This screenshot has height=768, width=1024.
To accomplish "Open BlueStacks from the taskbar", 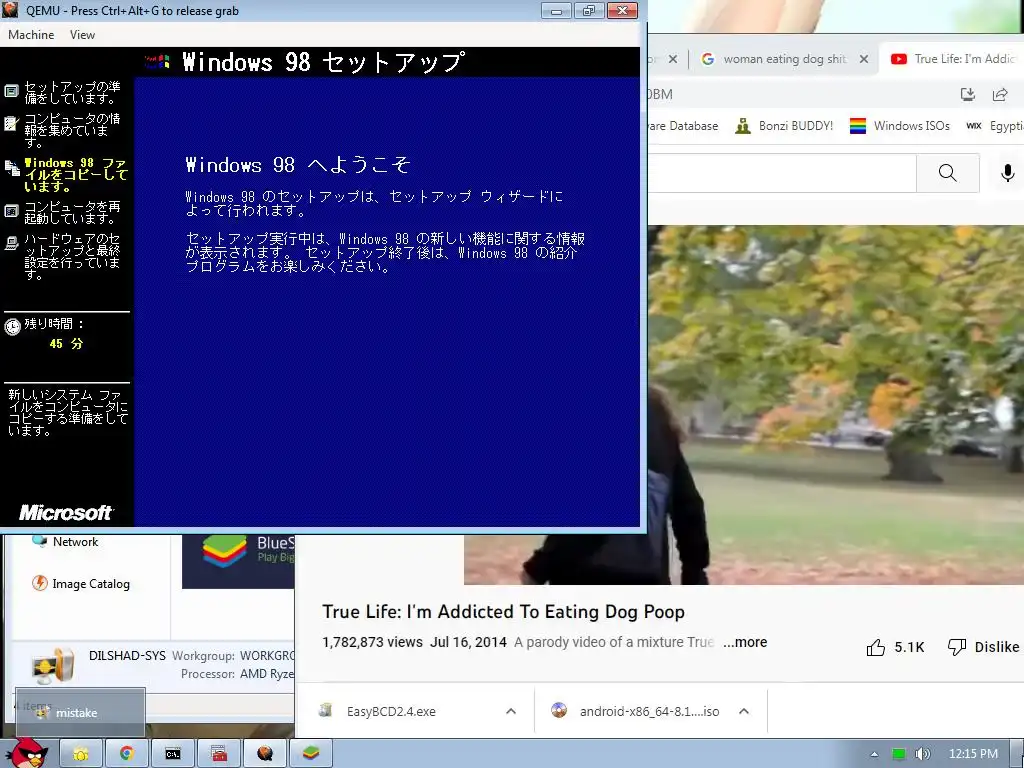I will (311, 754).
